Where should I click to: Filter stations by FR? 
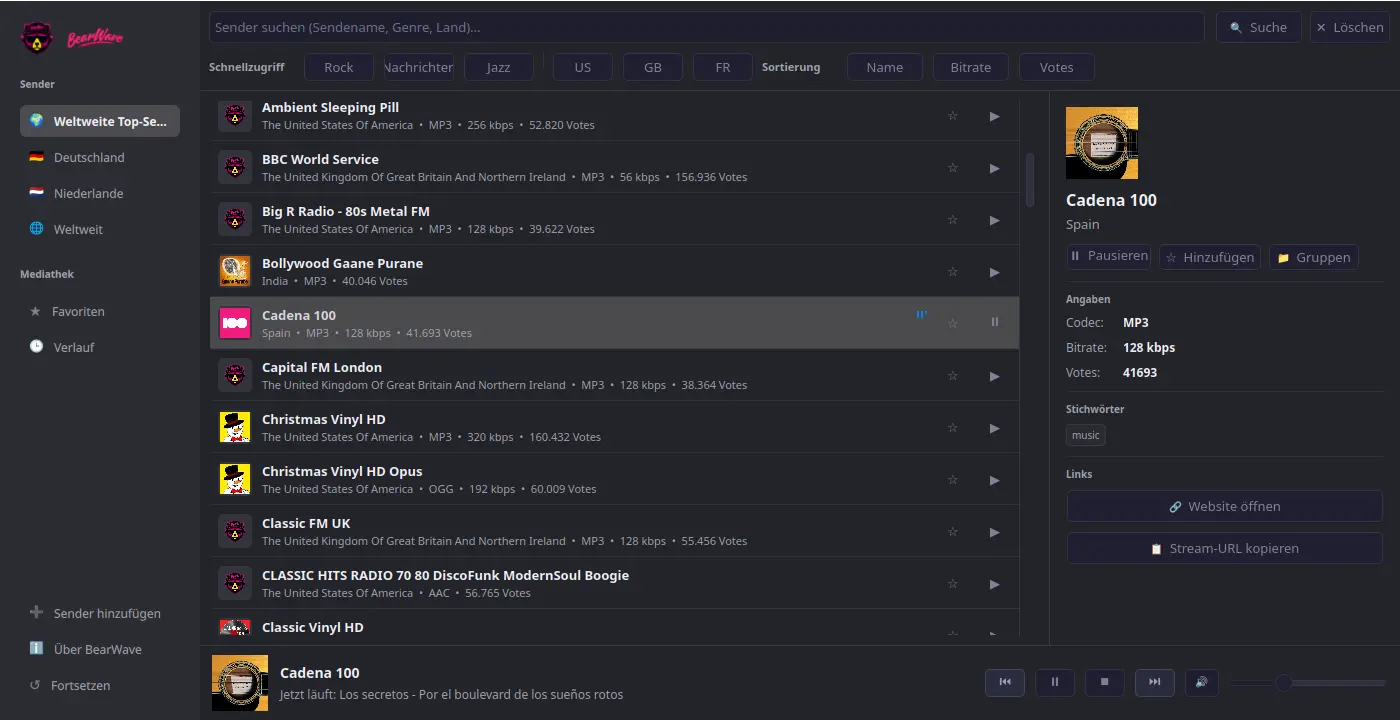pyautogui.click(x=723, y=67)
